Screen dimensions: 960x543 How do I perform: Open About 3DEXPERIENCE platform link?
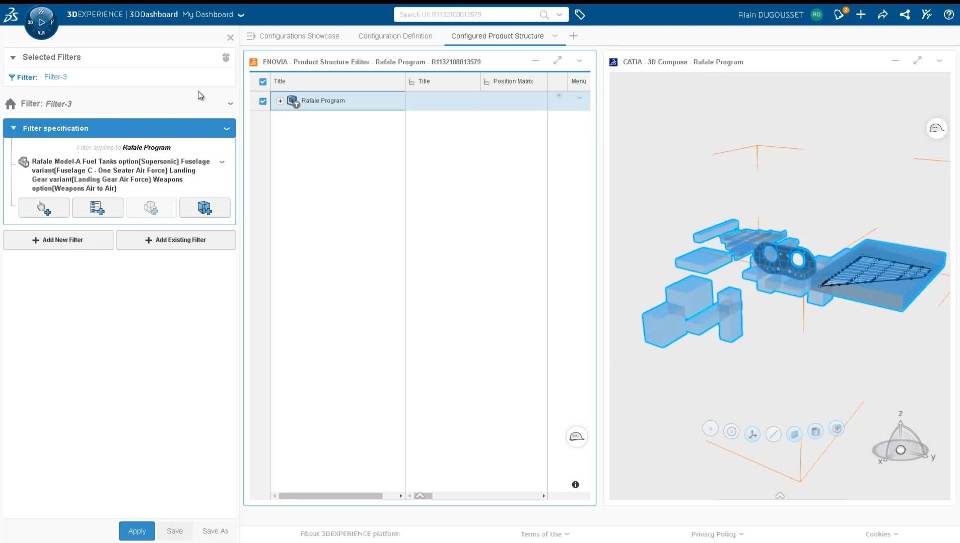(x=350, y=534)
